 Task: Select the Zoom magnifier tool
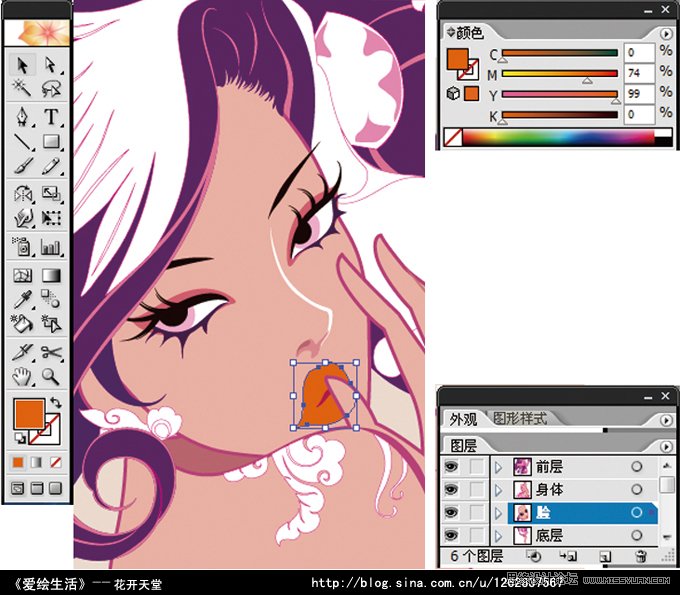click(51, 376)
